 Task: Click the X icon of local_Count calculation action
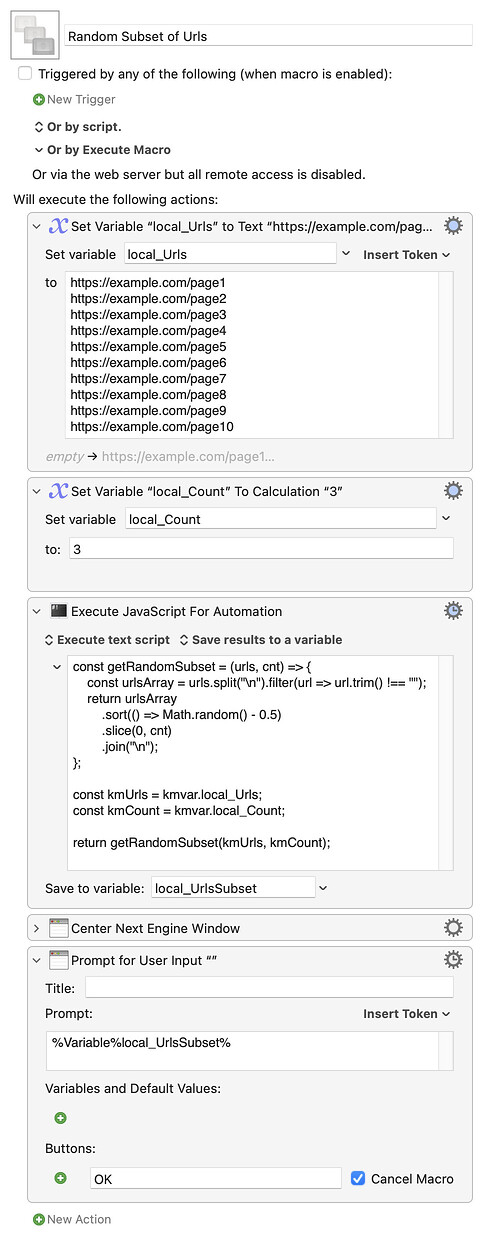point(58,491)
